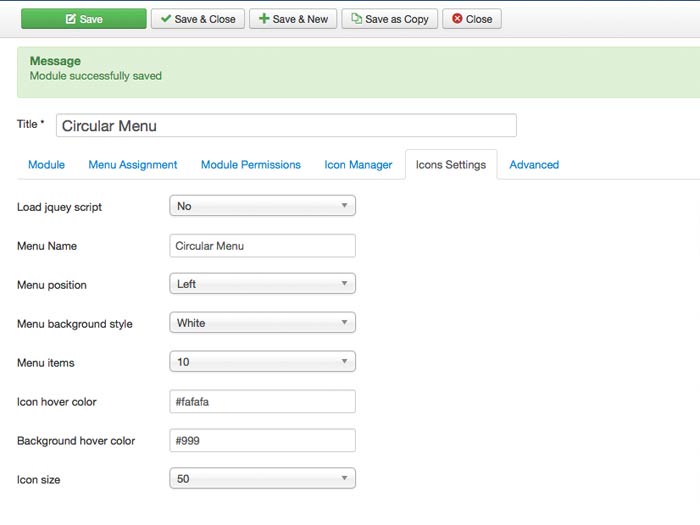This screenshot has height=525, width=700.
Task: Expand the Load jquey script dropdown
Action: pyautogui.click(x=263, y=206)
